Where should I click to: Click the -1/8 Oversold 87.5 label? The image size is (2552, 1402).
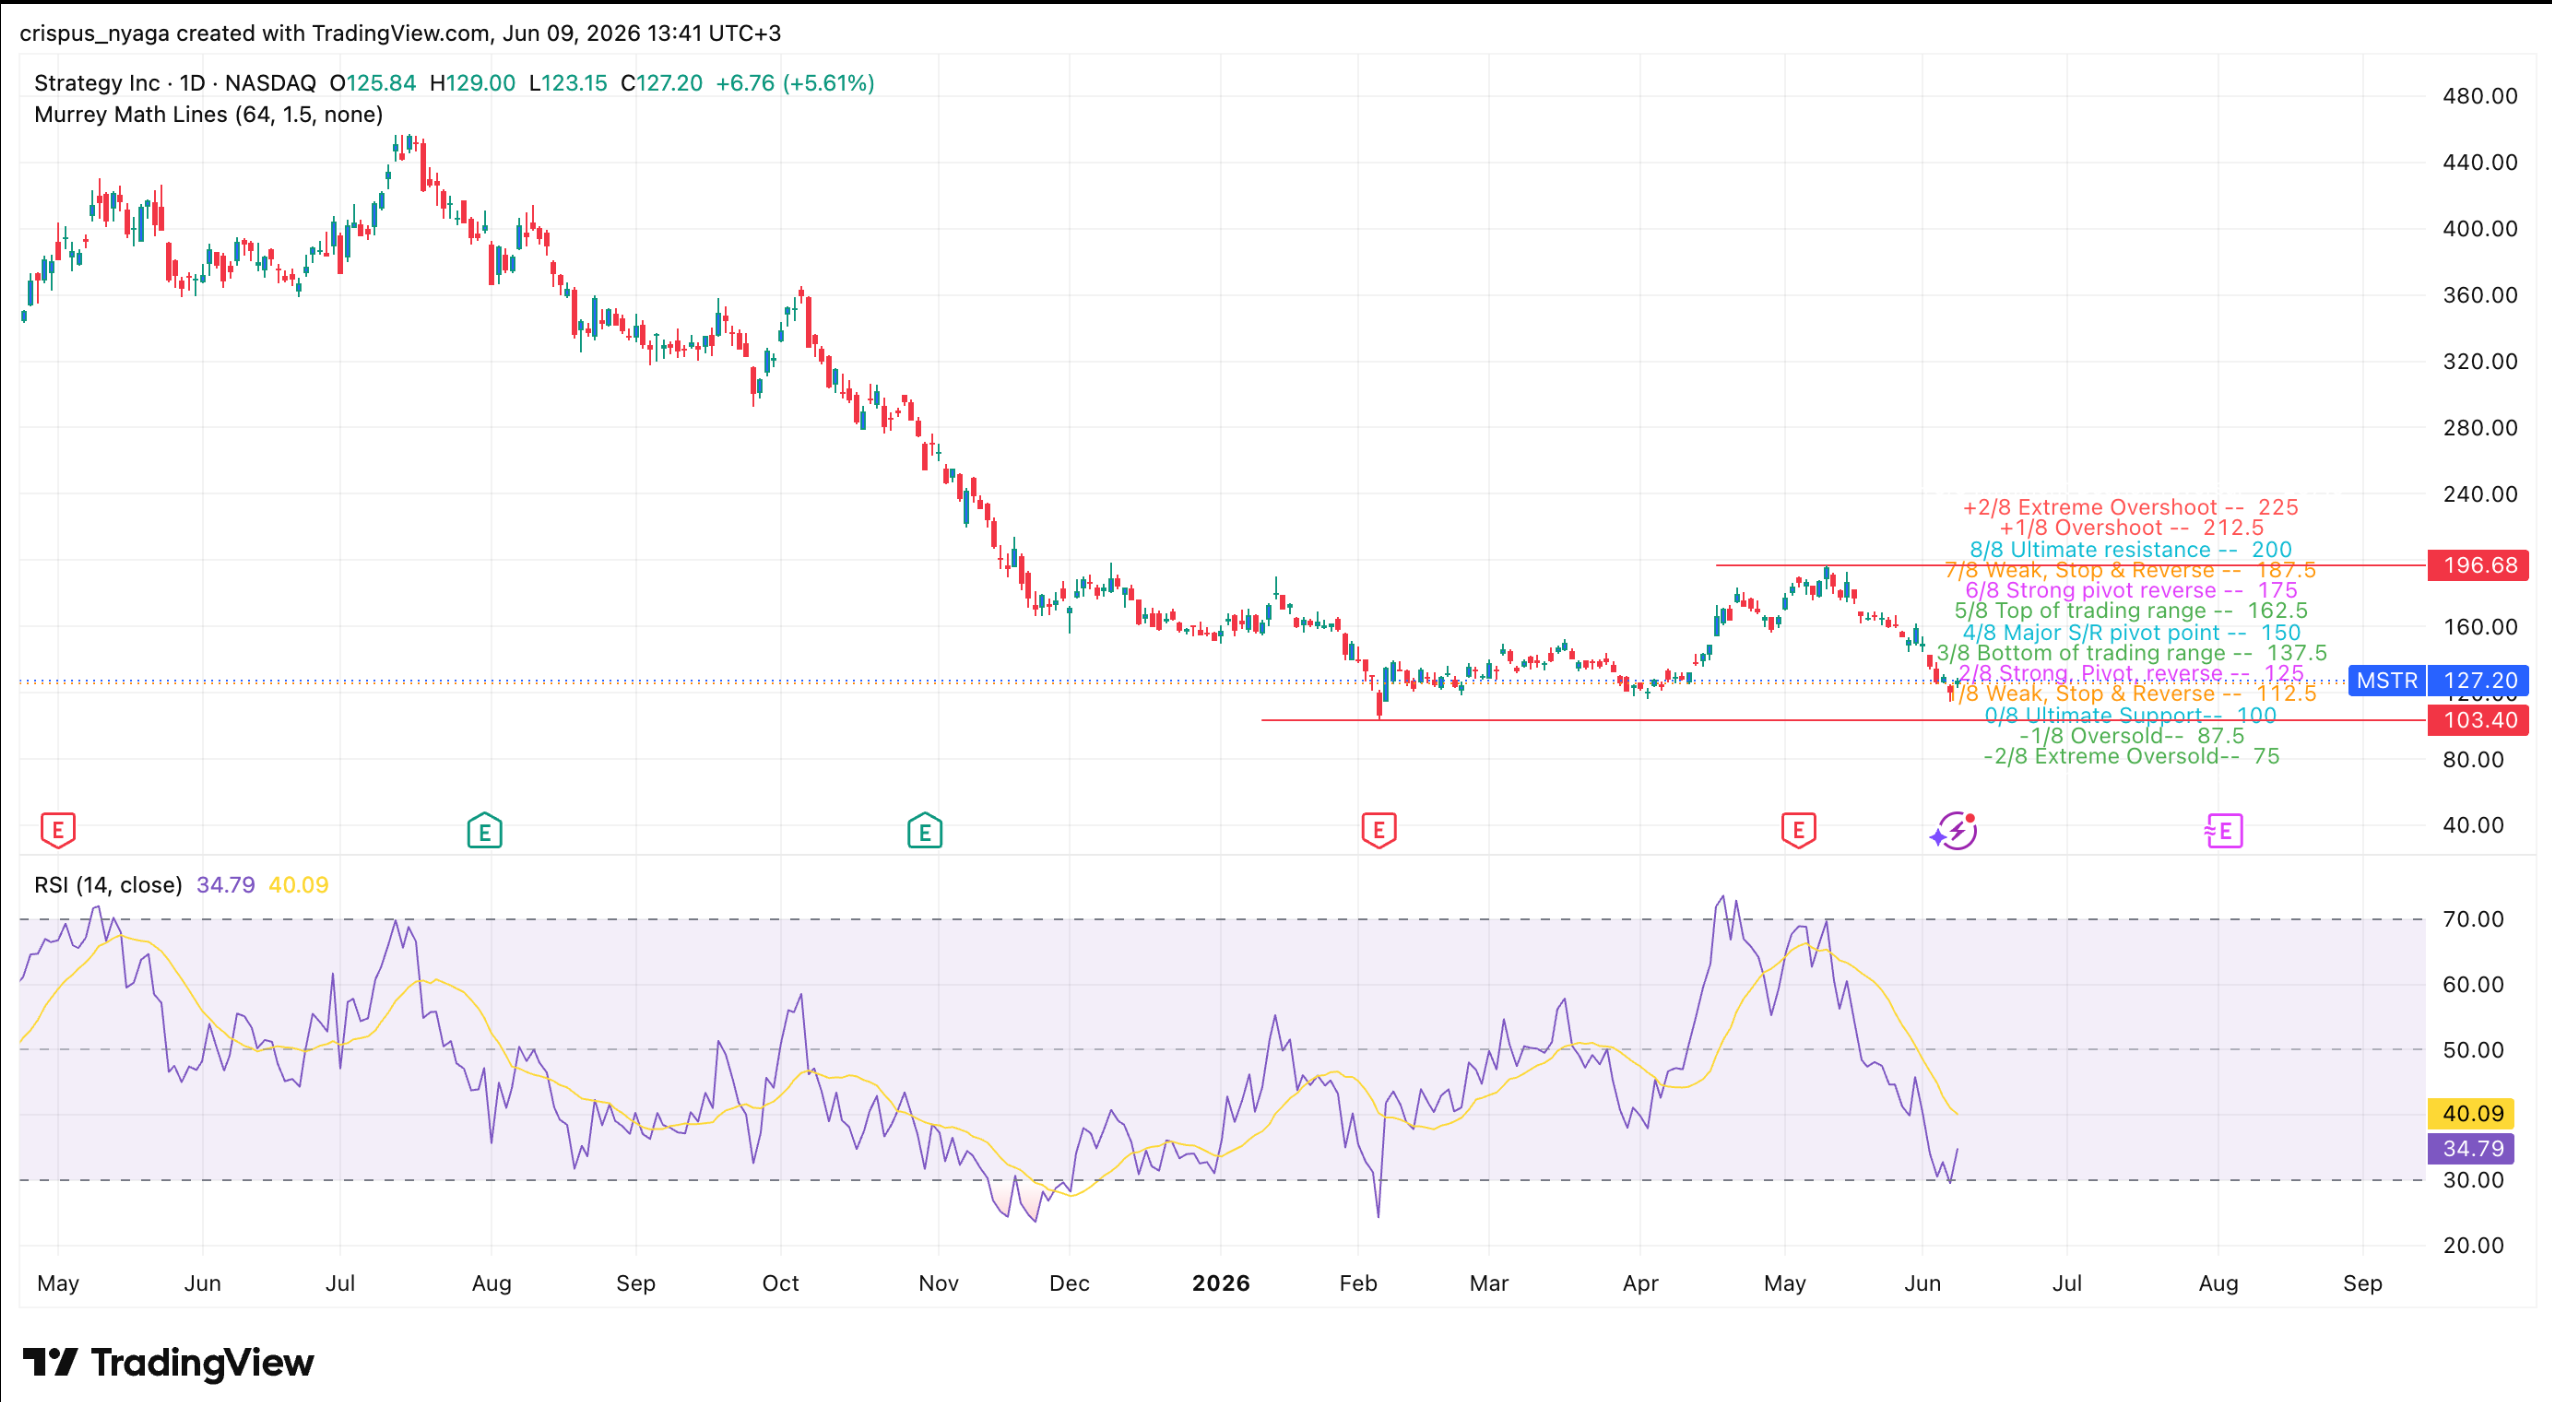2131,735
